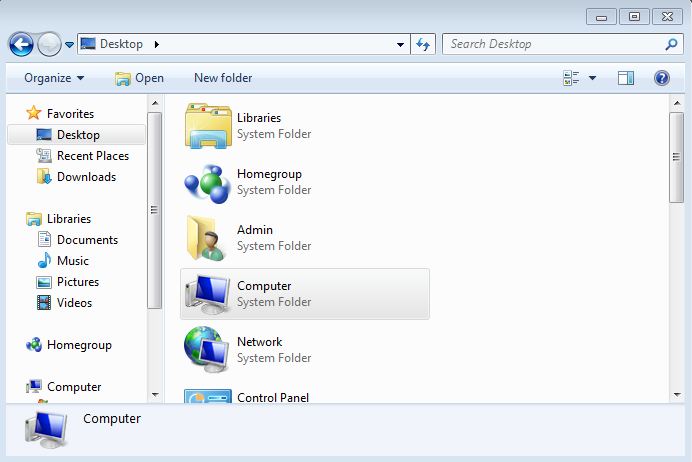Open the recent pages dropdown arrow
Viewport: 692px width, 462px height.
(69, 44)
